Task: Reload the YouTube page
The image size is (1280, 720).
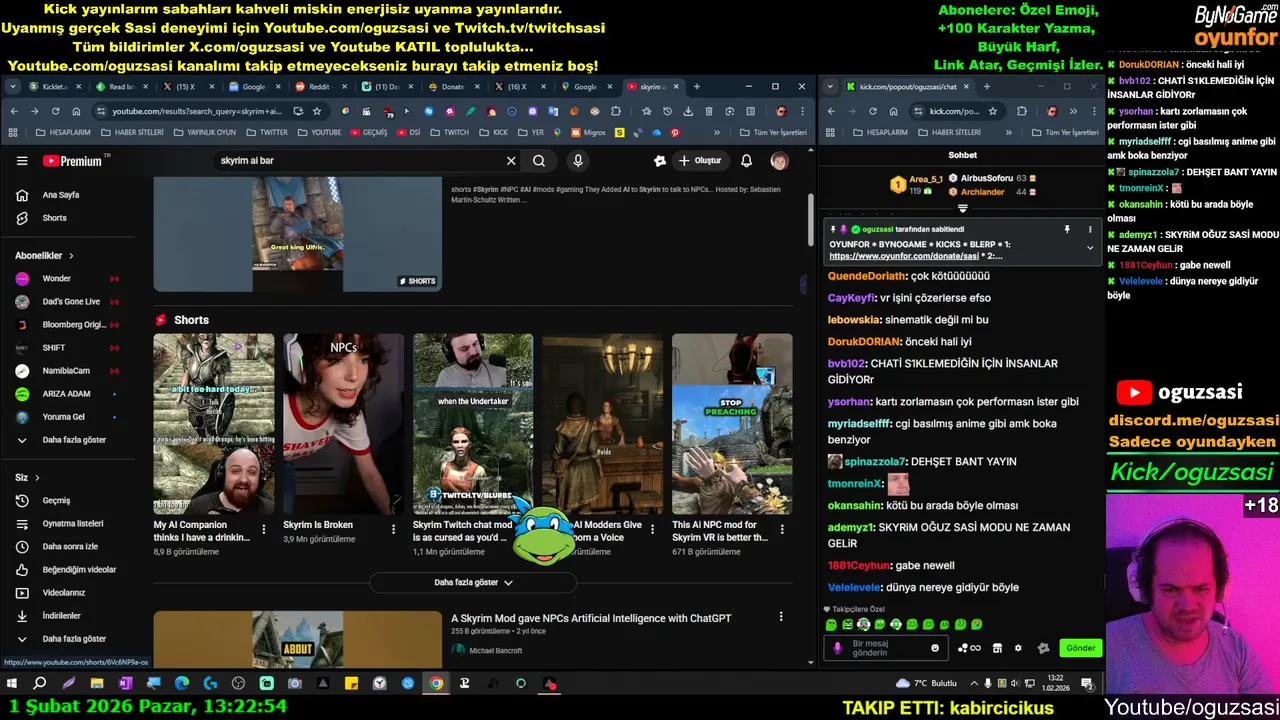Action: [55, 111]
